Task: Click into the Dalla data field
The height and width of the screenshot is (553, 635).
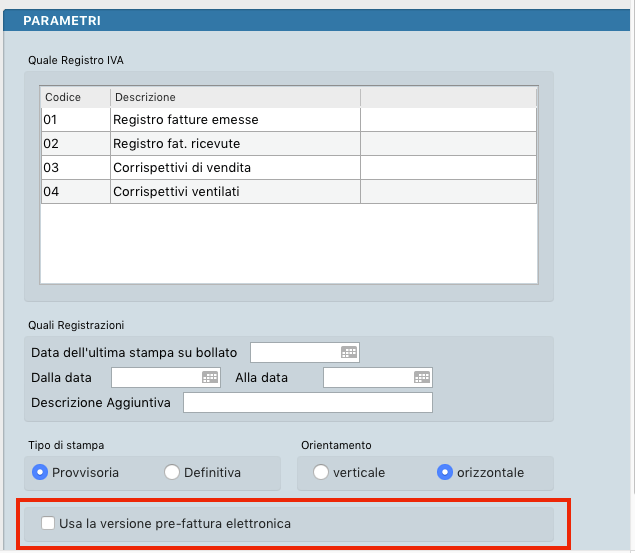Action: [x=156, y=377]
